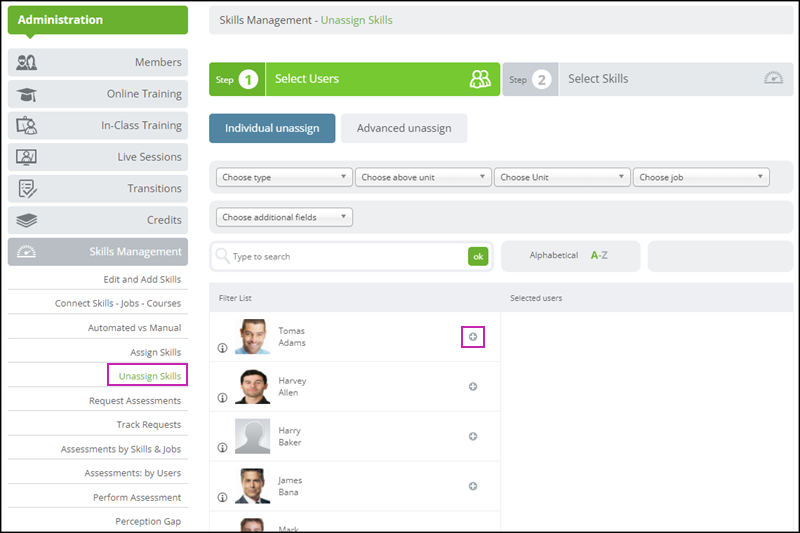Screen dimensions: 800x533
Task: Click the users icon in Step 1 bar
Action: point(480,79)
